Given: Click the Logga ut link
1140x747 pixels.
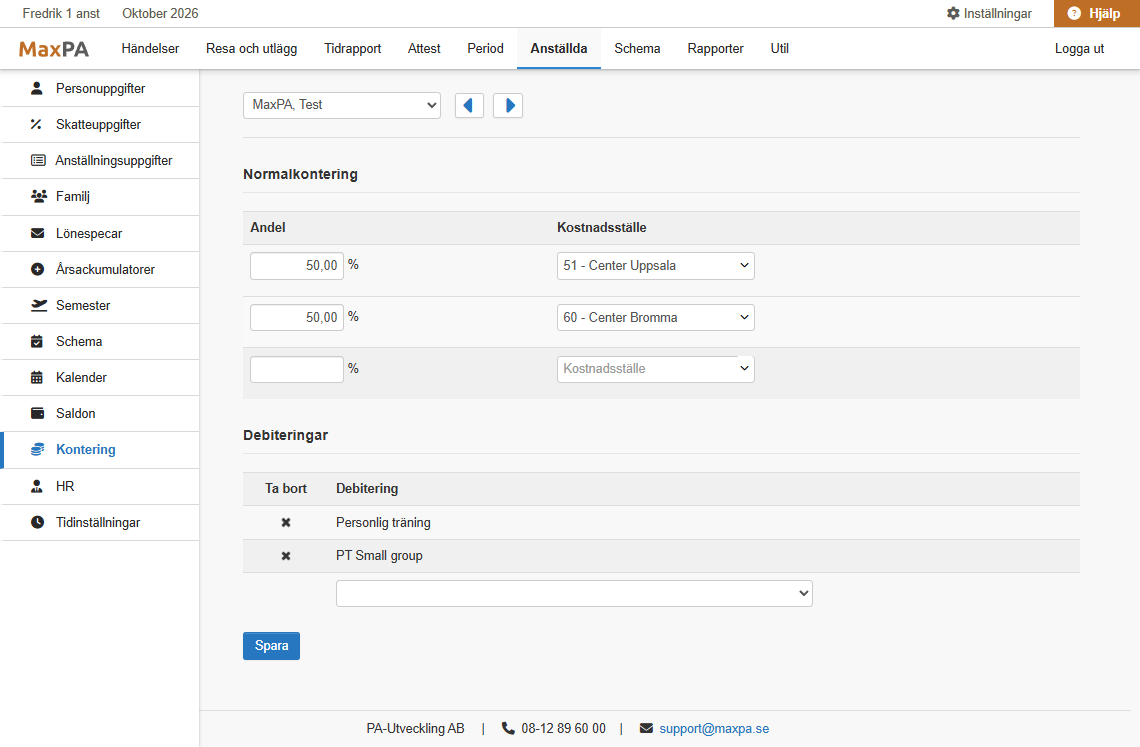Looking at the screenshot, I should [1079, 49].
